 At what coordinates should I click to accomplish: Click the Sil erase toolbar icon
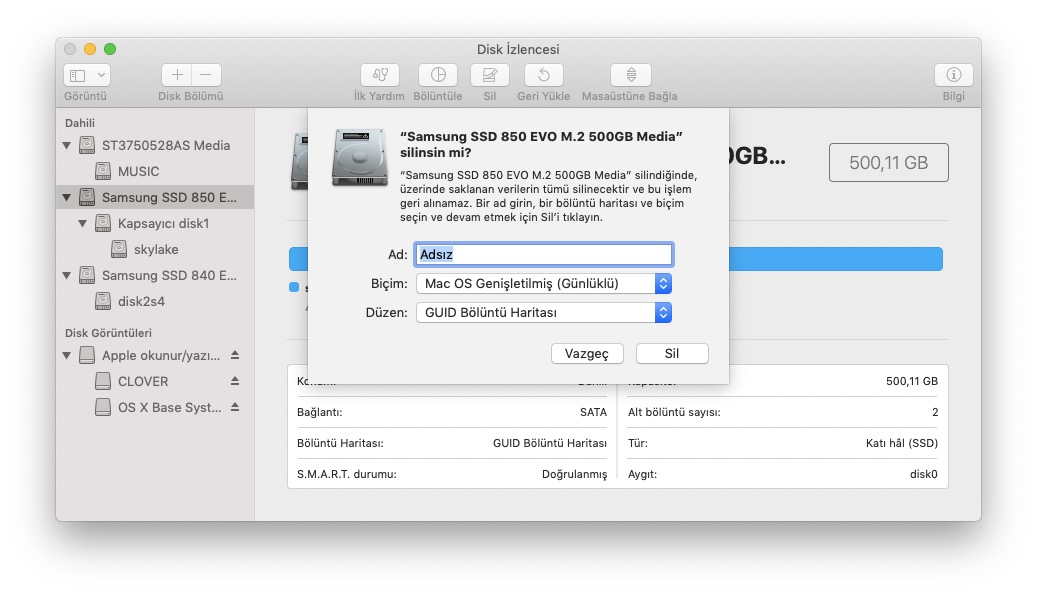pos(489,75)
